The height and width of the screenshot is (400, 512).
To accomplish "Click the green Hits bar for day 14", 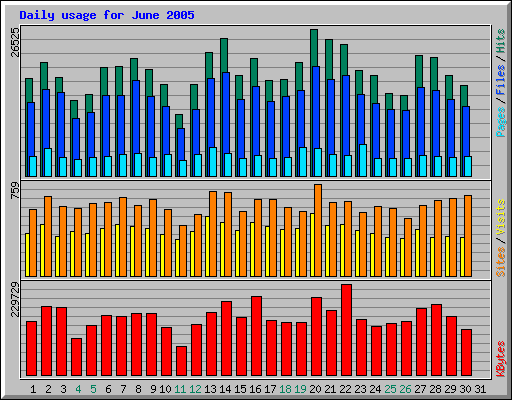I will coord(224,55).
